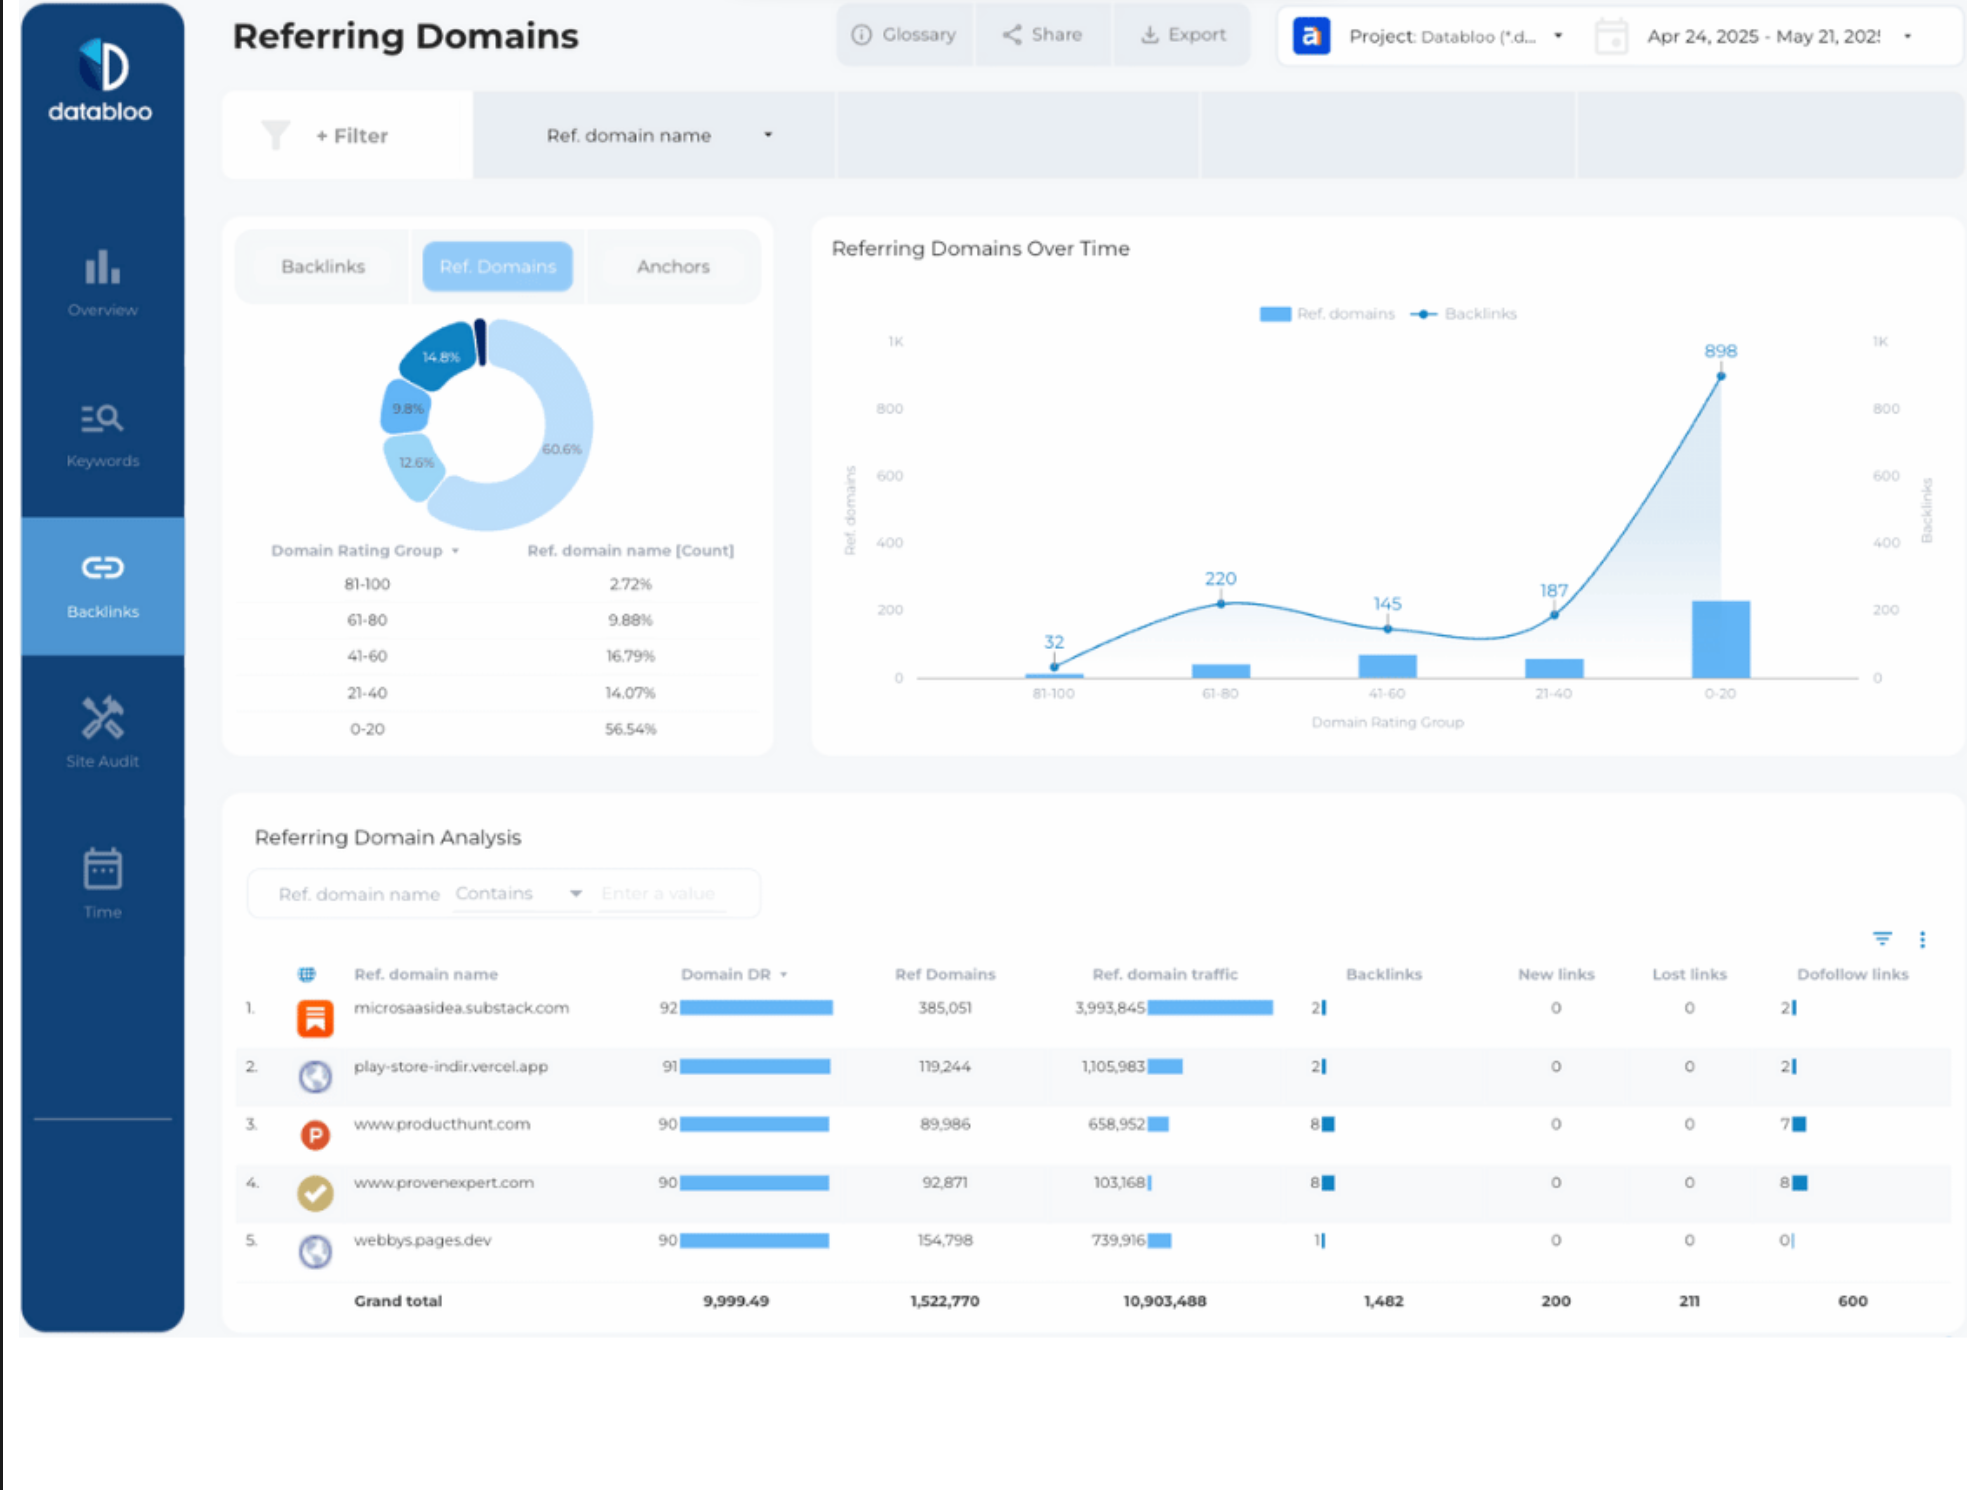This screenshot has width=1980, height=1490.
Task: Open the Keywords search icon
Action: [102, 418]
